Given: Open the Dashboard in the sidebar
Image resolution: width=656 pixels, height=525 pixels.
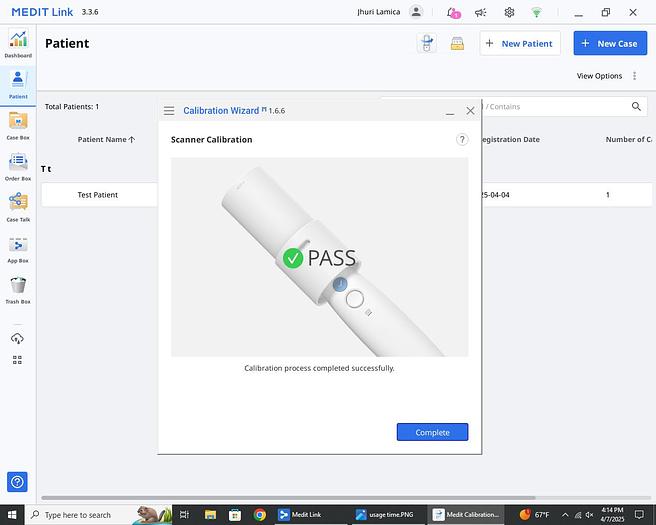Looking at the screenshot, I should click(x=18, y=43).
